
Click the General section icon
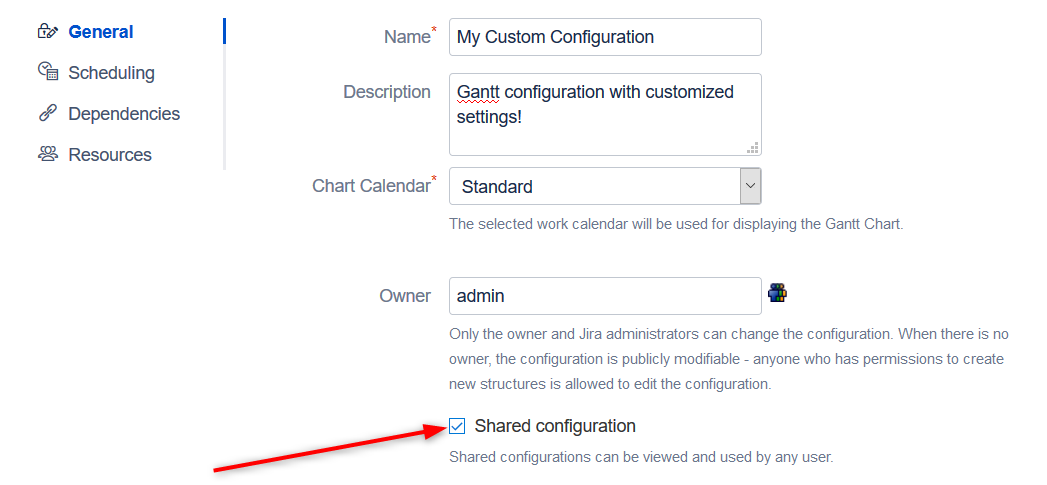(47, 32)
